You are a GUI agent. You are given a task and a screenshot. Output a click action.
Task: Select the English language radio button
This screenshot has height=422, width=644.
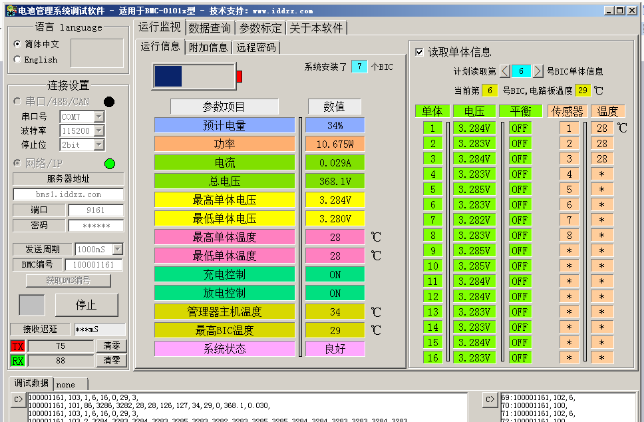point(17,60)
